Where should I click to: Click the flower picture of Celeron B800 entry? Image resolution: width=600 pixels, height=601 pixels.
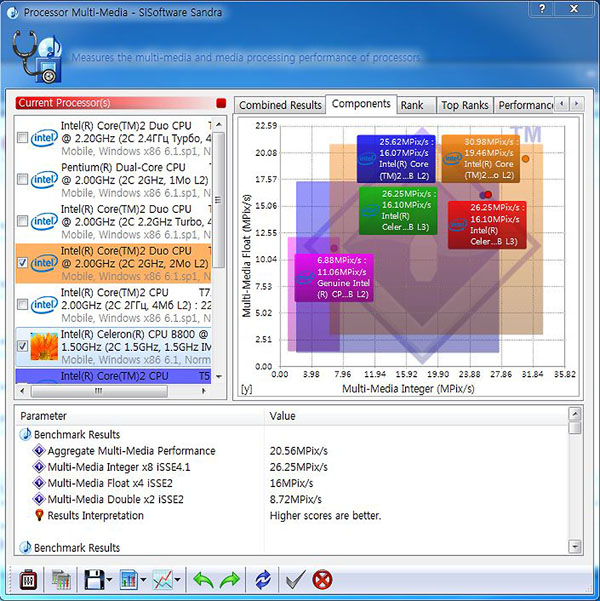pyautogui.click(x=44, y=346)
